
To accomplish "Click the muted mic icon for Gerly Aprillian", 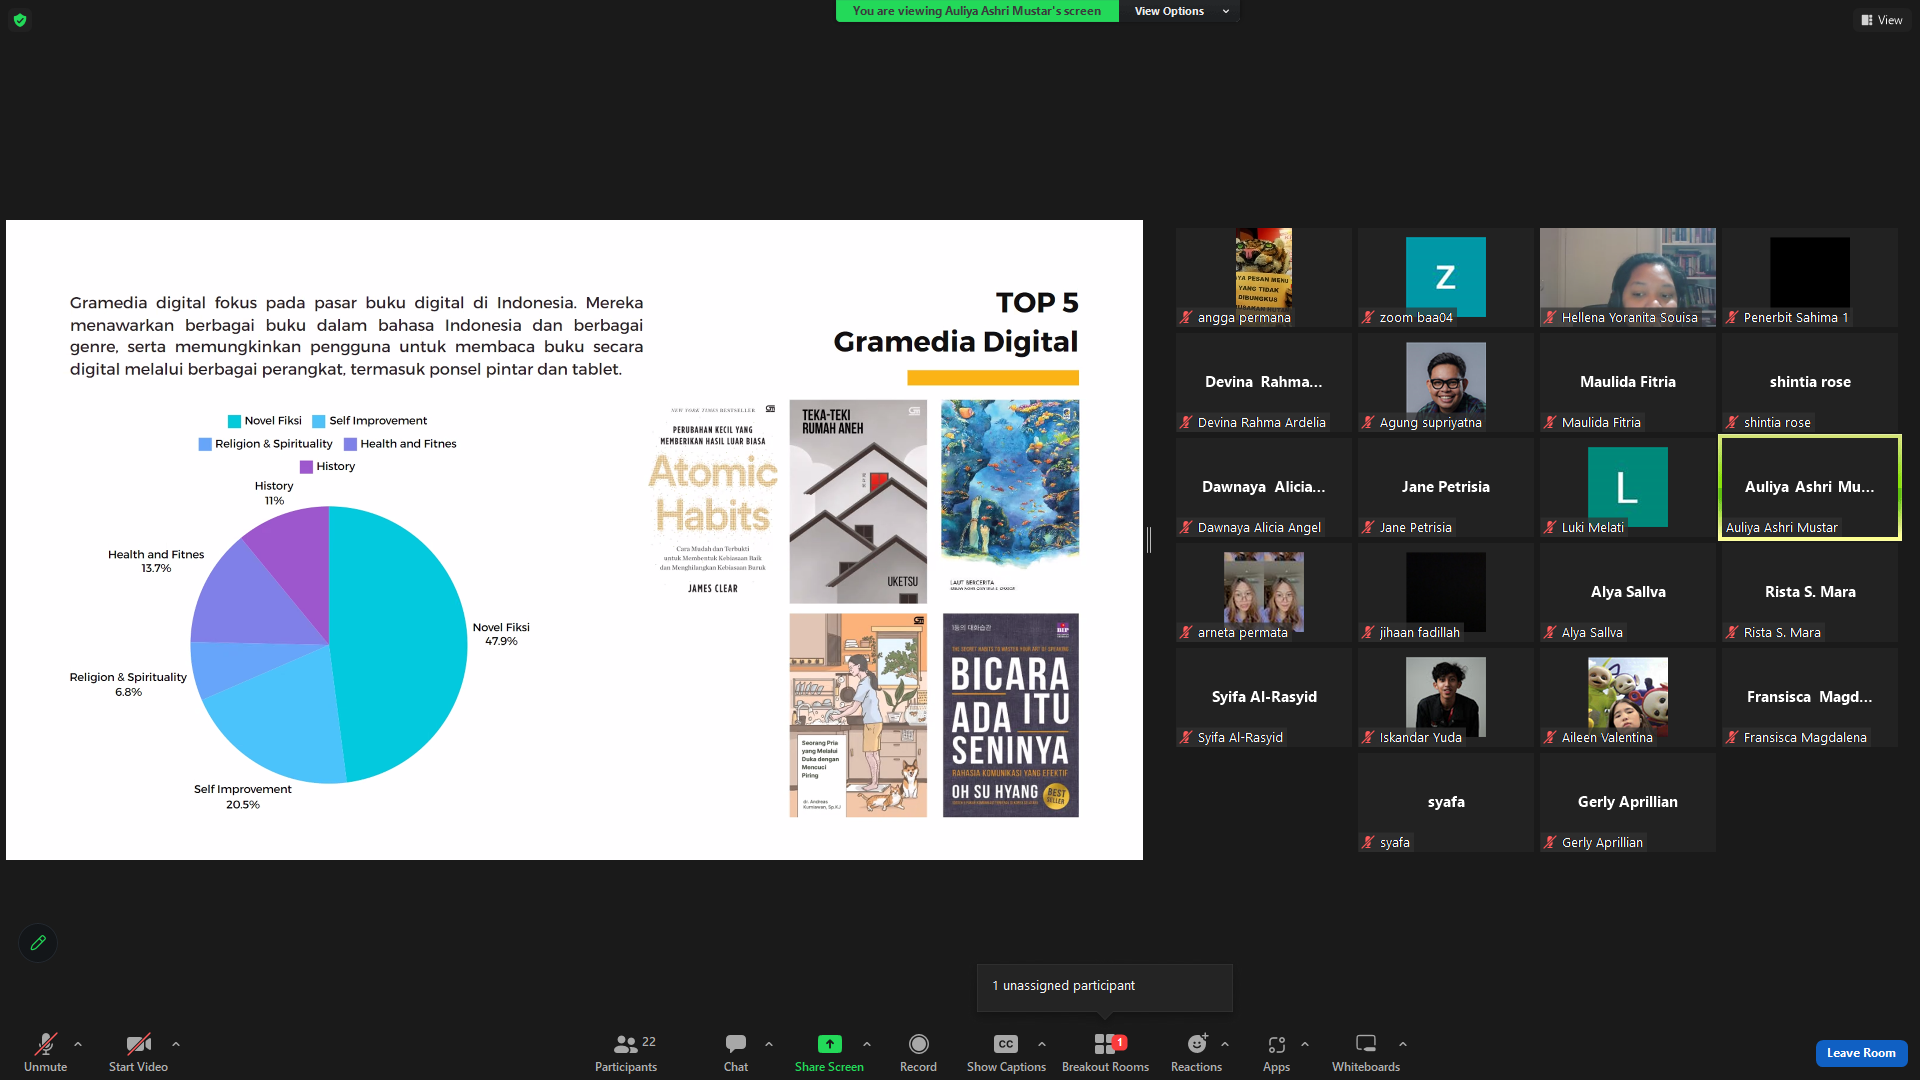I will tap(1550, 843).
